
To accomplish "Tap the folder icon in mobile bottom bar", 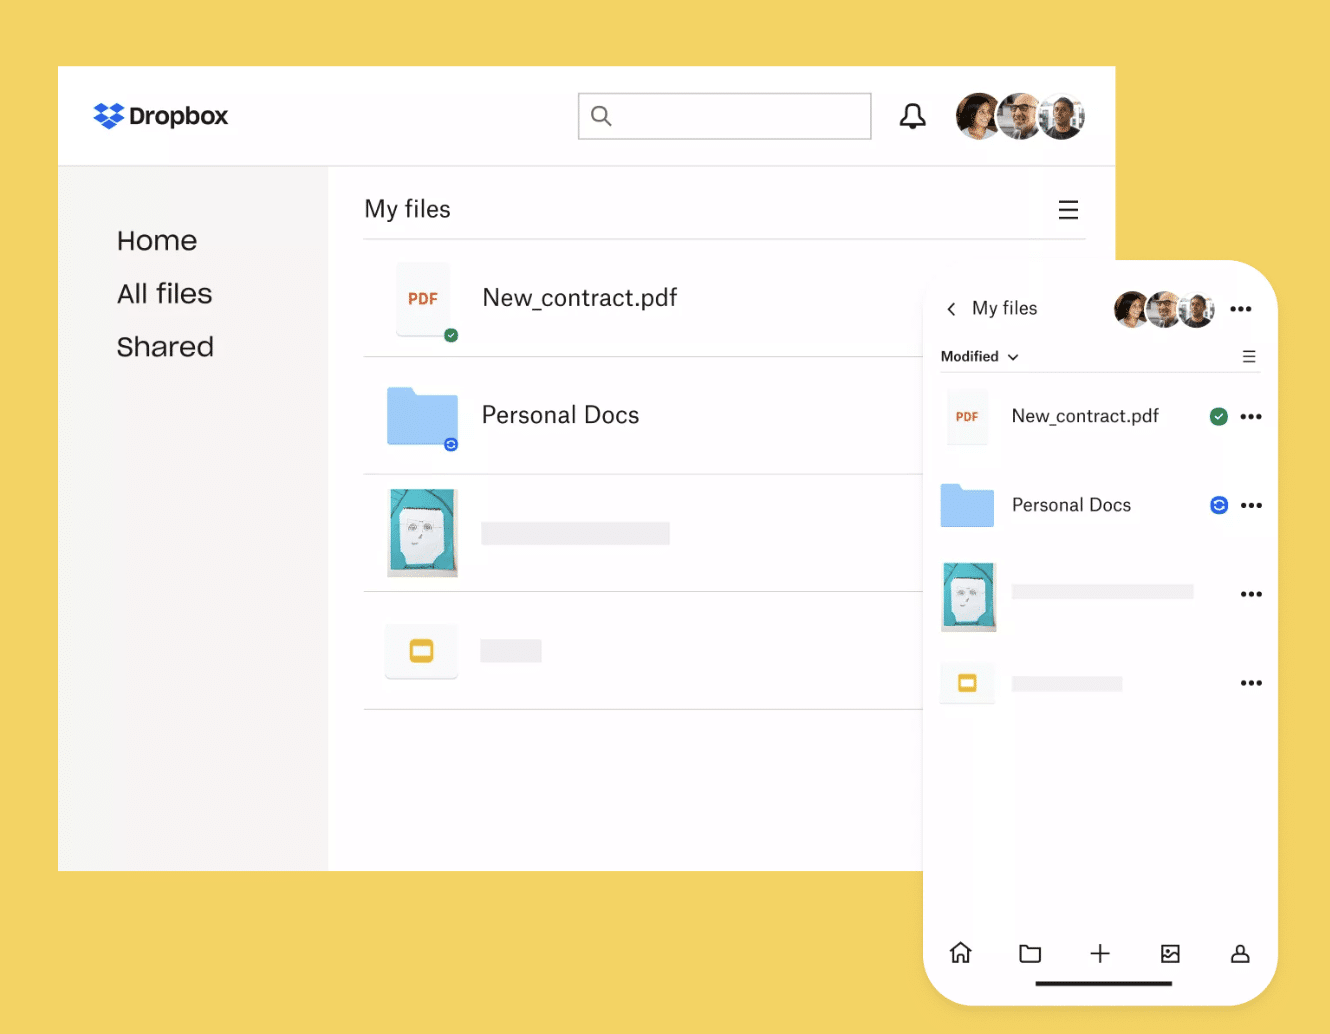I will coord(1030,953).
